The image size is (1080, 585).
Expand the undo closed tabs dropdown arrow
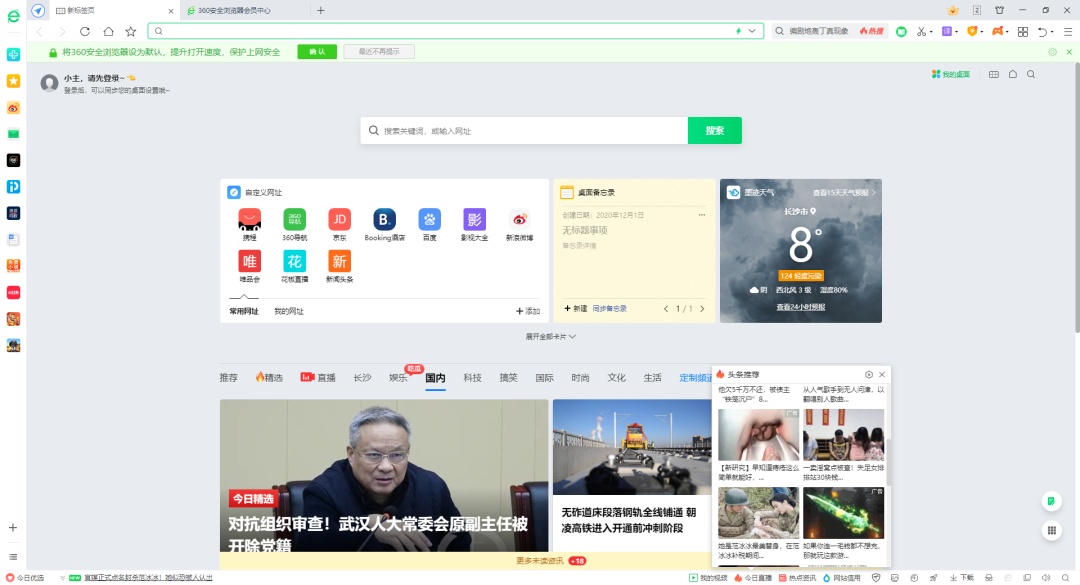[x=1052, y=32]
